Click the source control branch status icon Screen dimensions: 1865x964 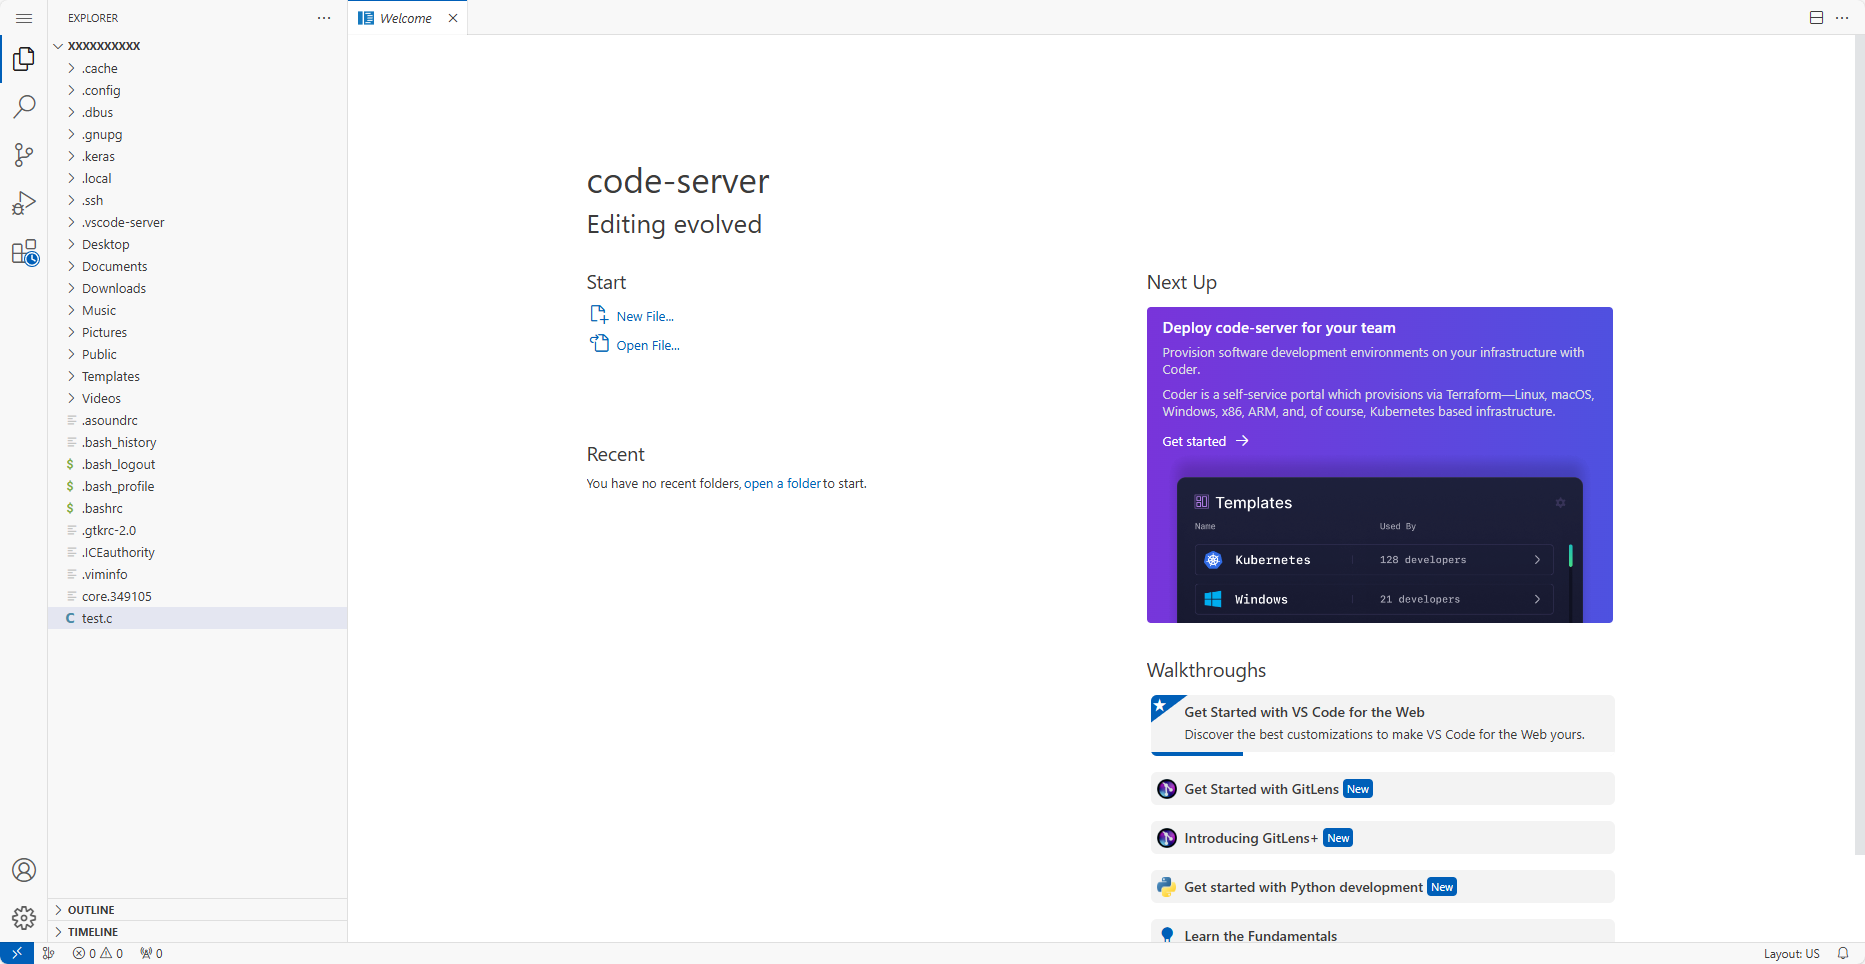point(48,953)
